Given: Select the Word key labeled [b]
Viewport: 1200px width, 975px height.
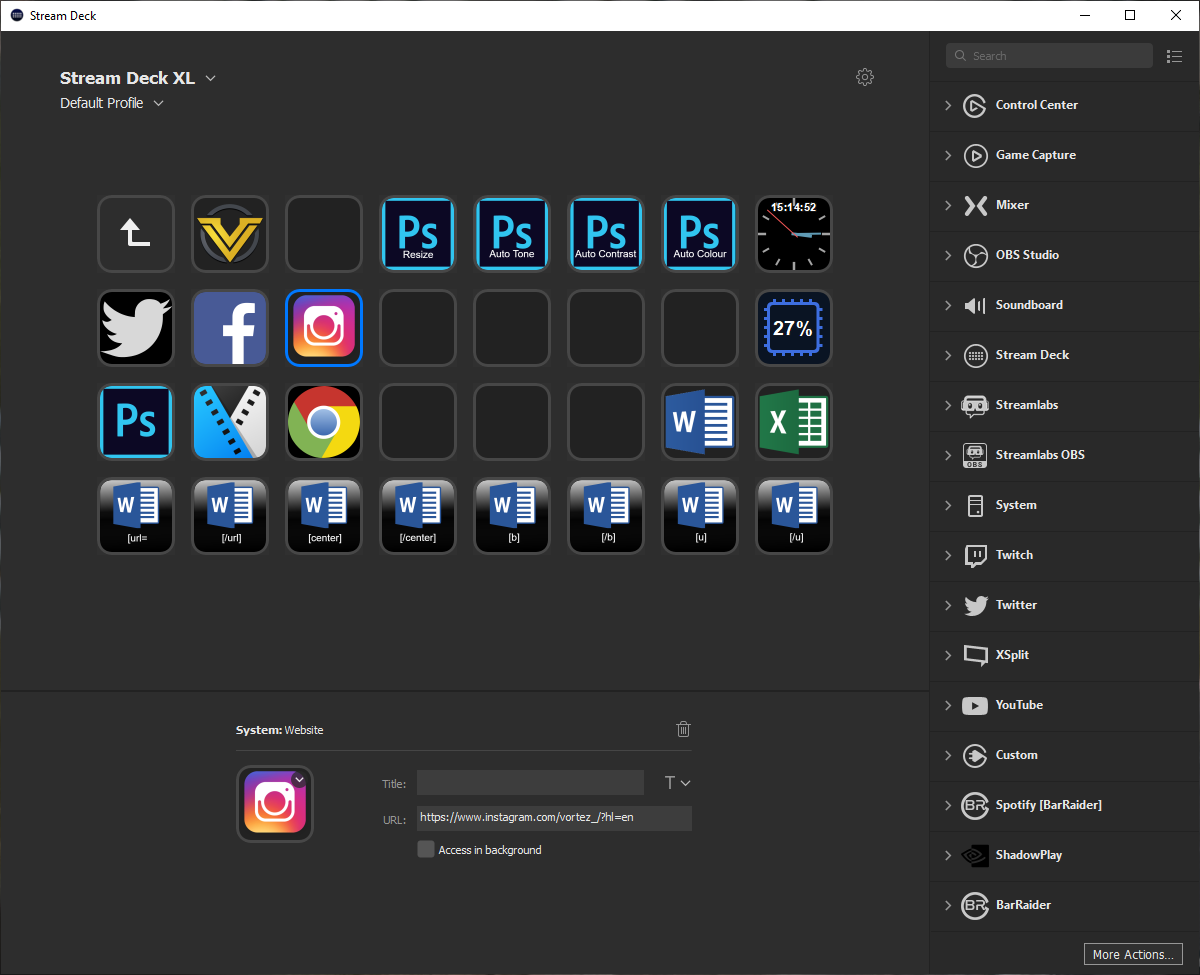Looking at the screenshot, I should (512, 516).
